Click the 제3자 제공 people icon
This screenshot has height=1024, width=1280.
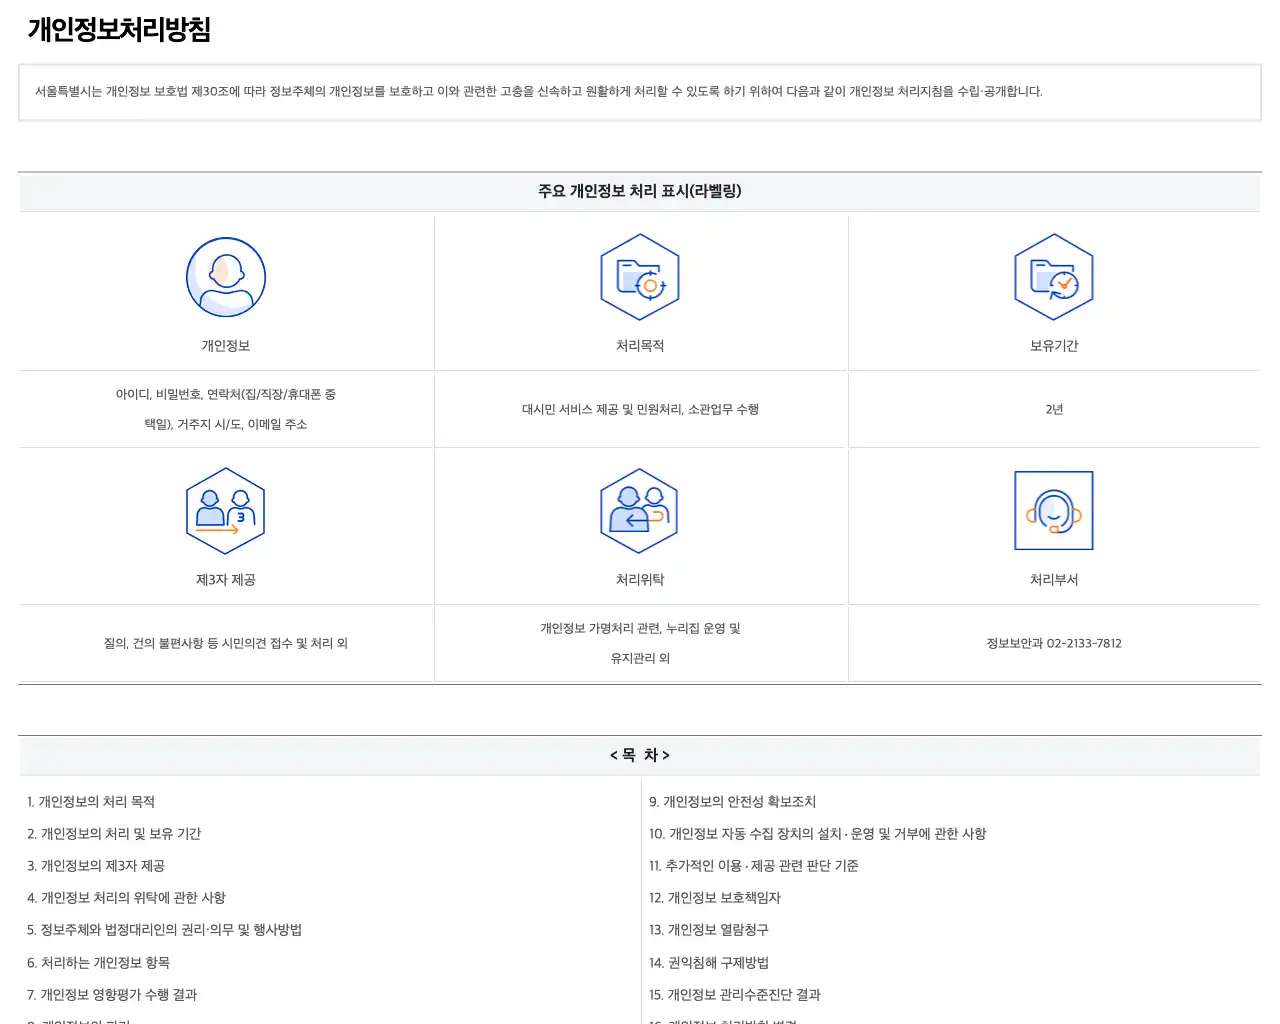click(x=226, y=511)
